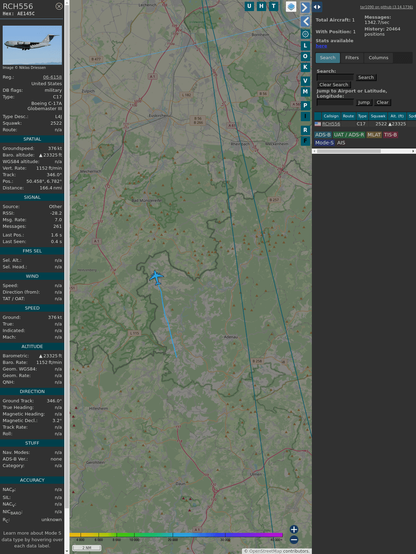Open the stats 'here' link
The width and height of the screenshot is (416, 554).
[321, 46]
